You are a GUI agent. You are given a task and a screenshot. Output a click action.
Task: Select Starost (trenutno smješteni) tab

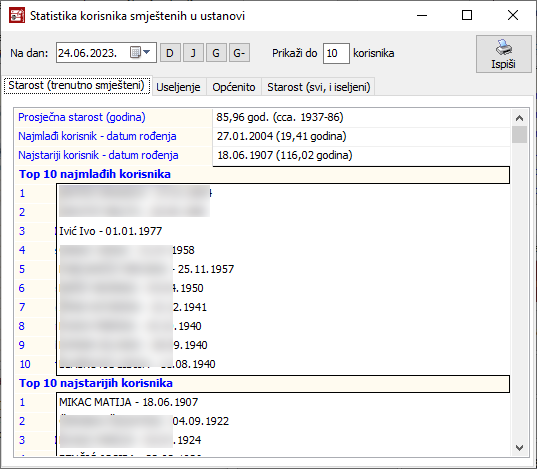click(x=76, y=85)
